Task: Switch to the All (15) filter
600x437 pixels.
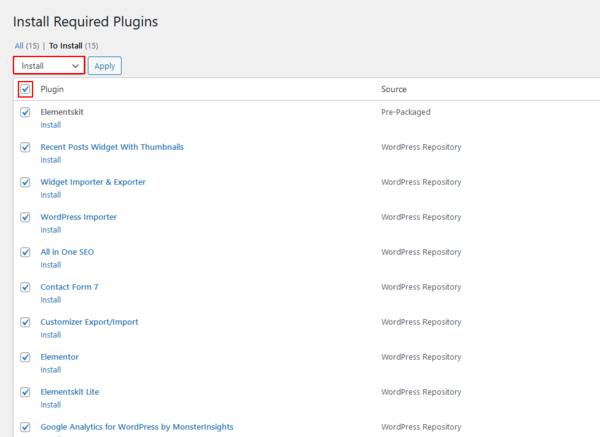Action: [25, 45]
